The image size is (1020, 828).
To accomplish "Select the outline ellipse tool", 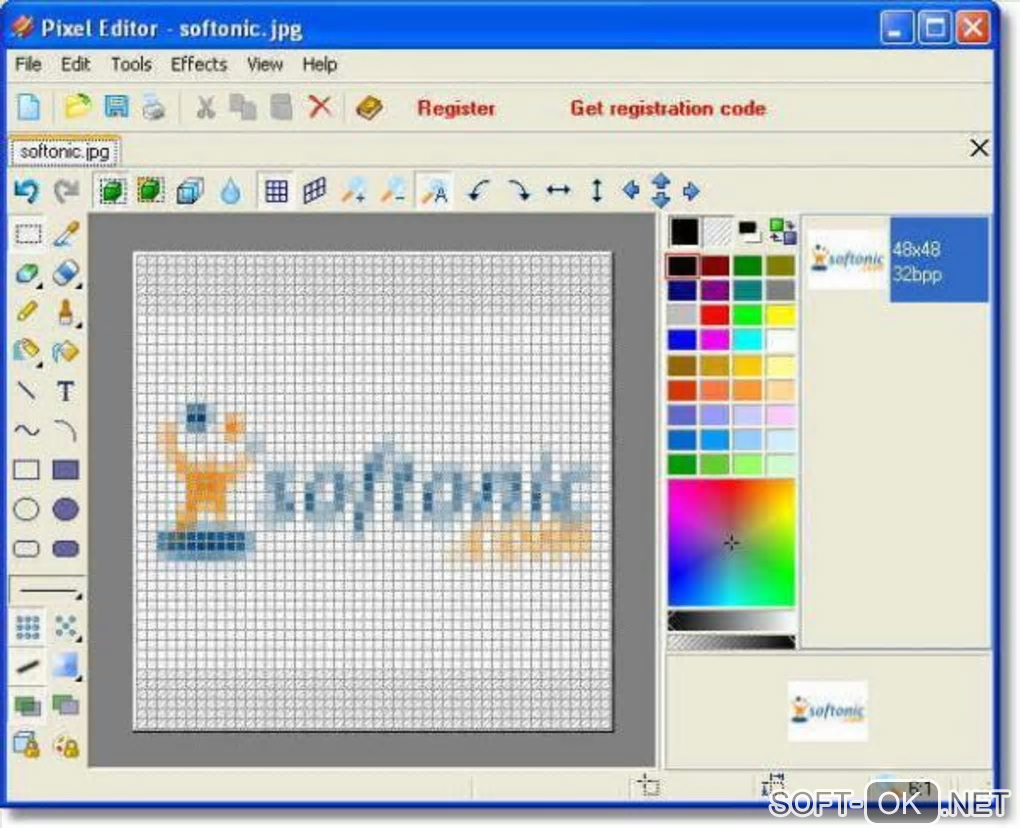I will tap(27, 509).
